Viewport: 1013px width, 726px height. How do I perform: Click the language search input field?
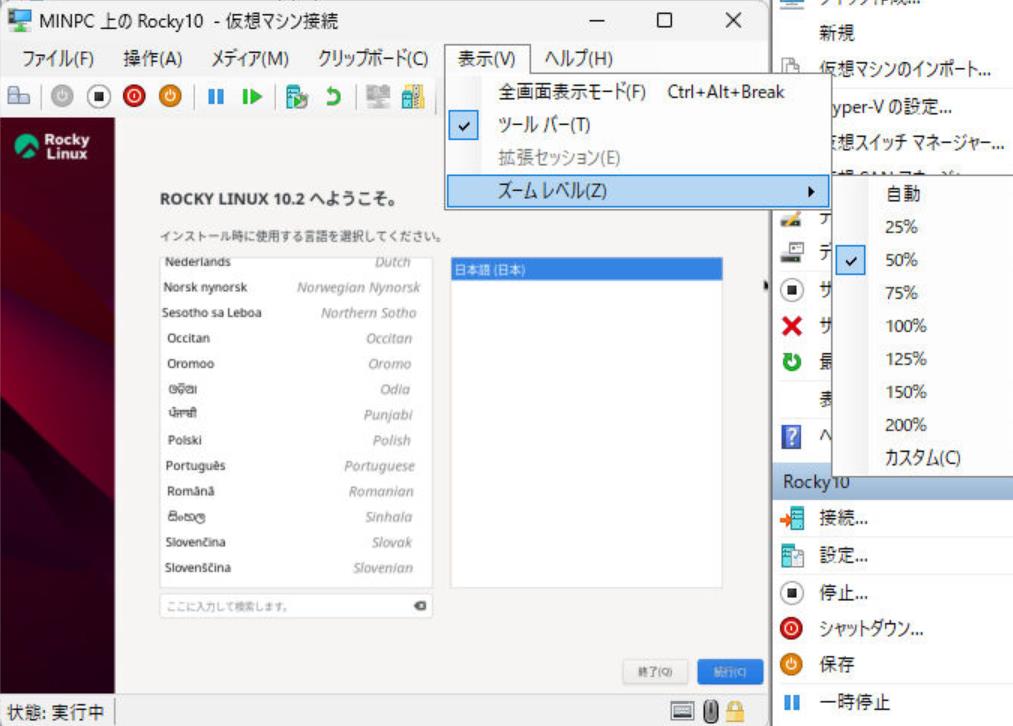tap(296, 606)
